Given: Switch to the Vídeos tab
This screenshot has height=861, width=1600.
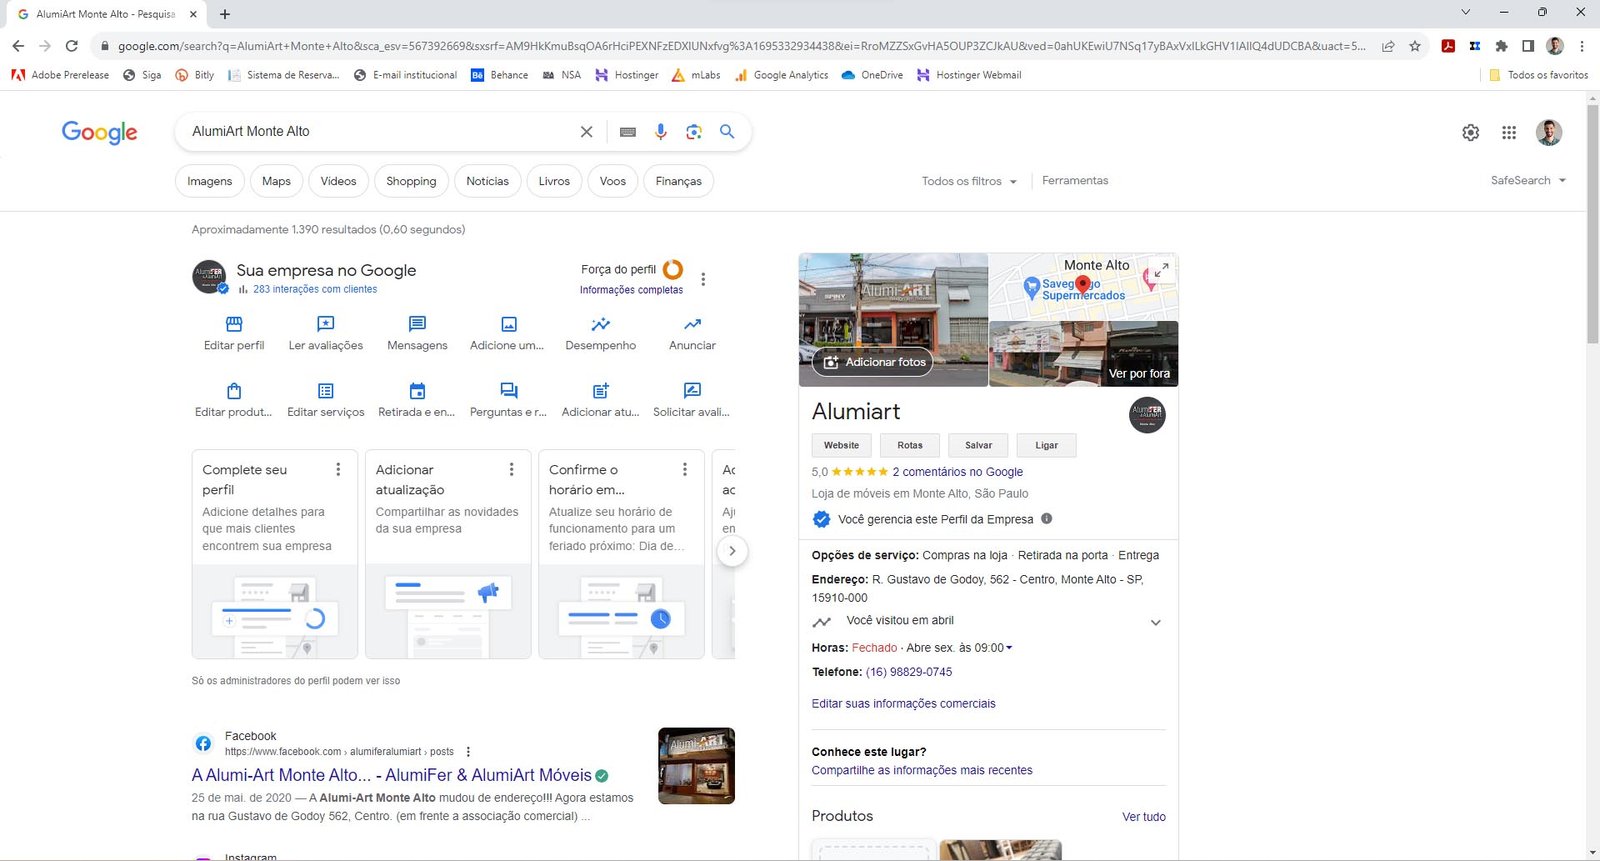Looking at the screenshot, I should [338, 181].
